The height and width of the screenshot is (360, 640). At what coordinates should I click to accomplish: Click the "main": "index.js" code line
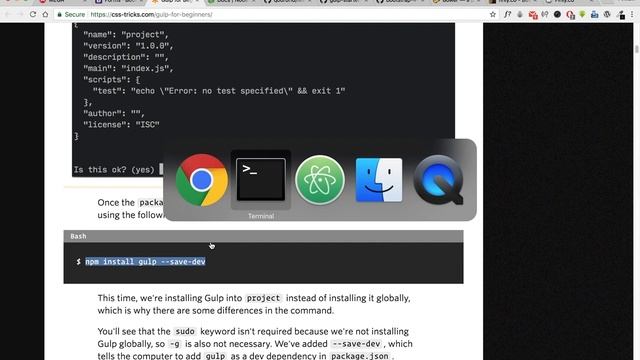click(128, 68)
